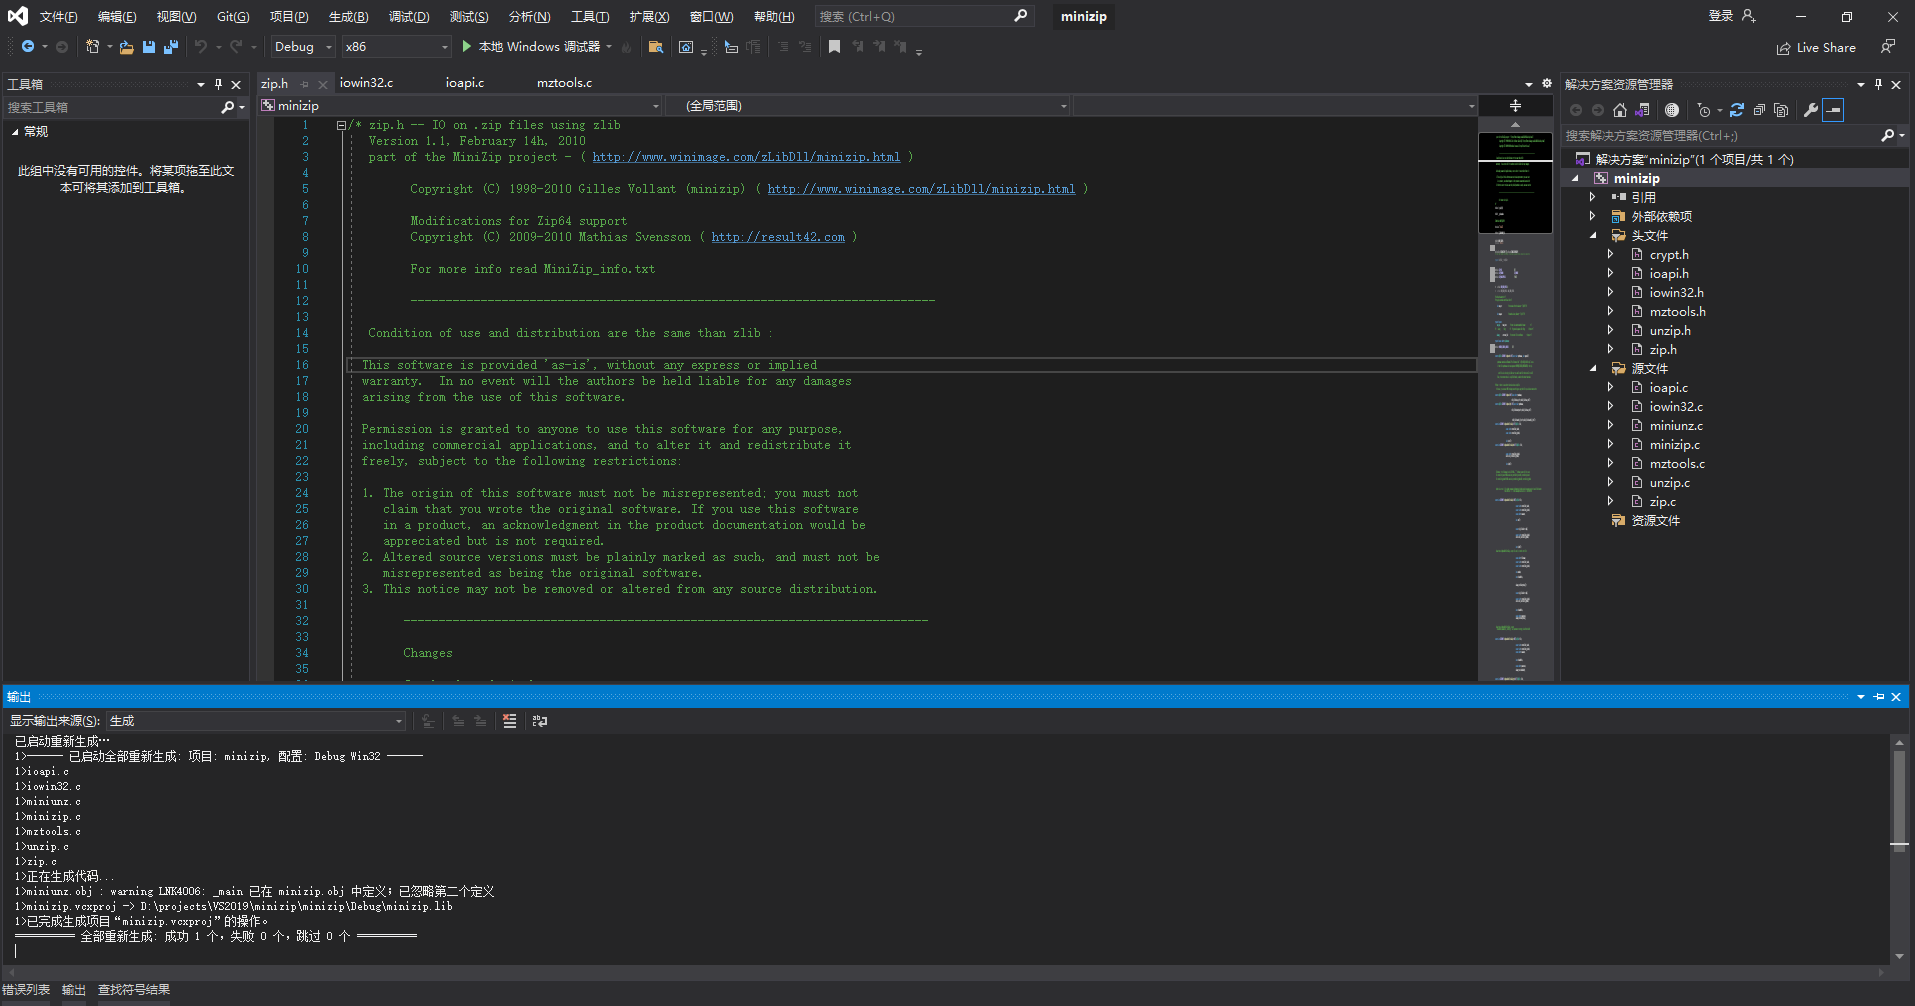1915x1006 pixels.
Task: Click the output panel vertical scrollbar thumb
Action: click(x=1899, y=800)
